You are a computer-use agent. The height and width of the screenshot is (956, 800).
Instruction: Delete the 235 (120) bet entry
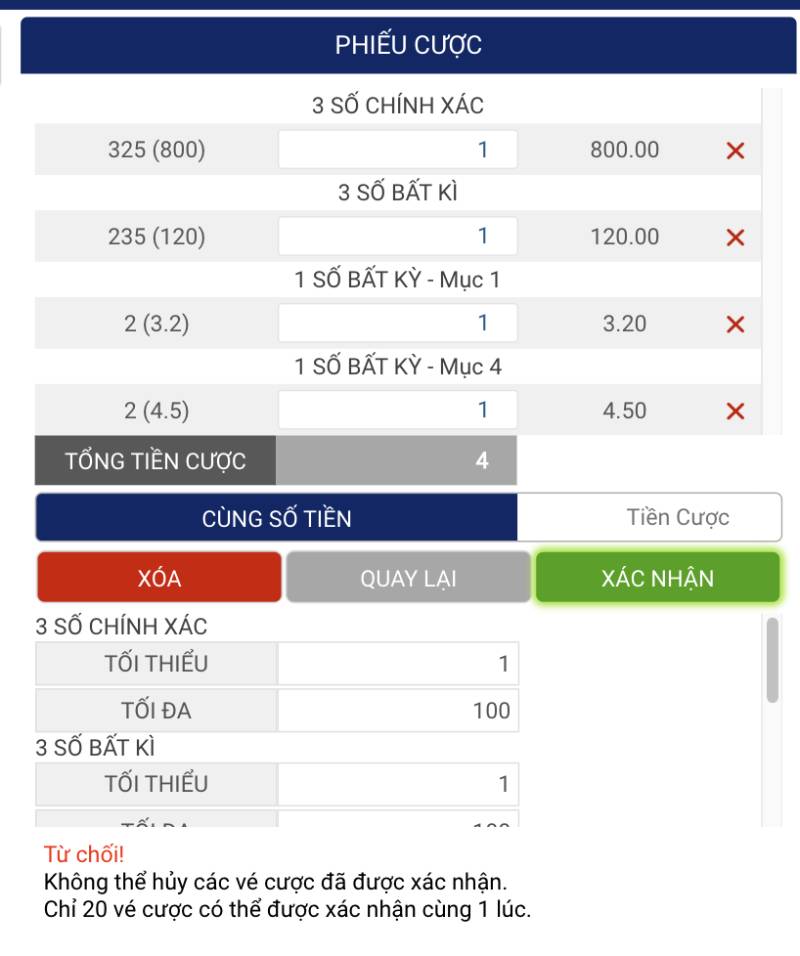coord(735,238)
